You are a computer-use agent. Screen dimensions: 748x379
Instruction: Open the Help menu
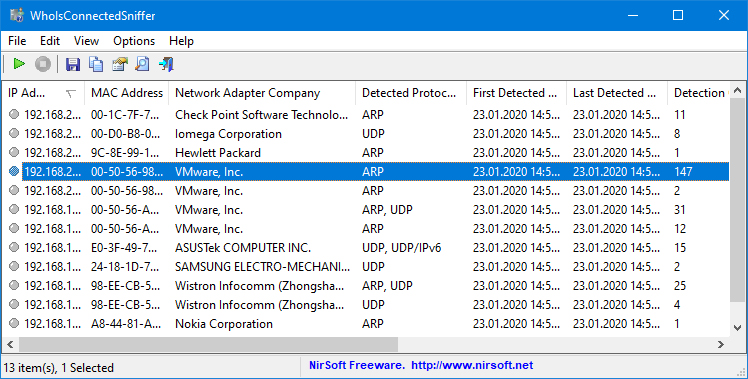(181, 41)
